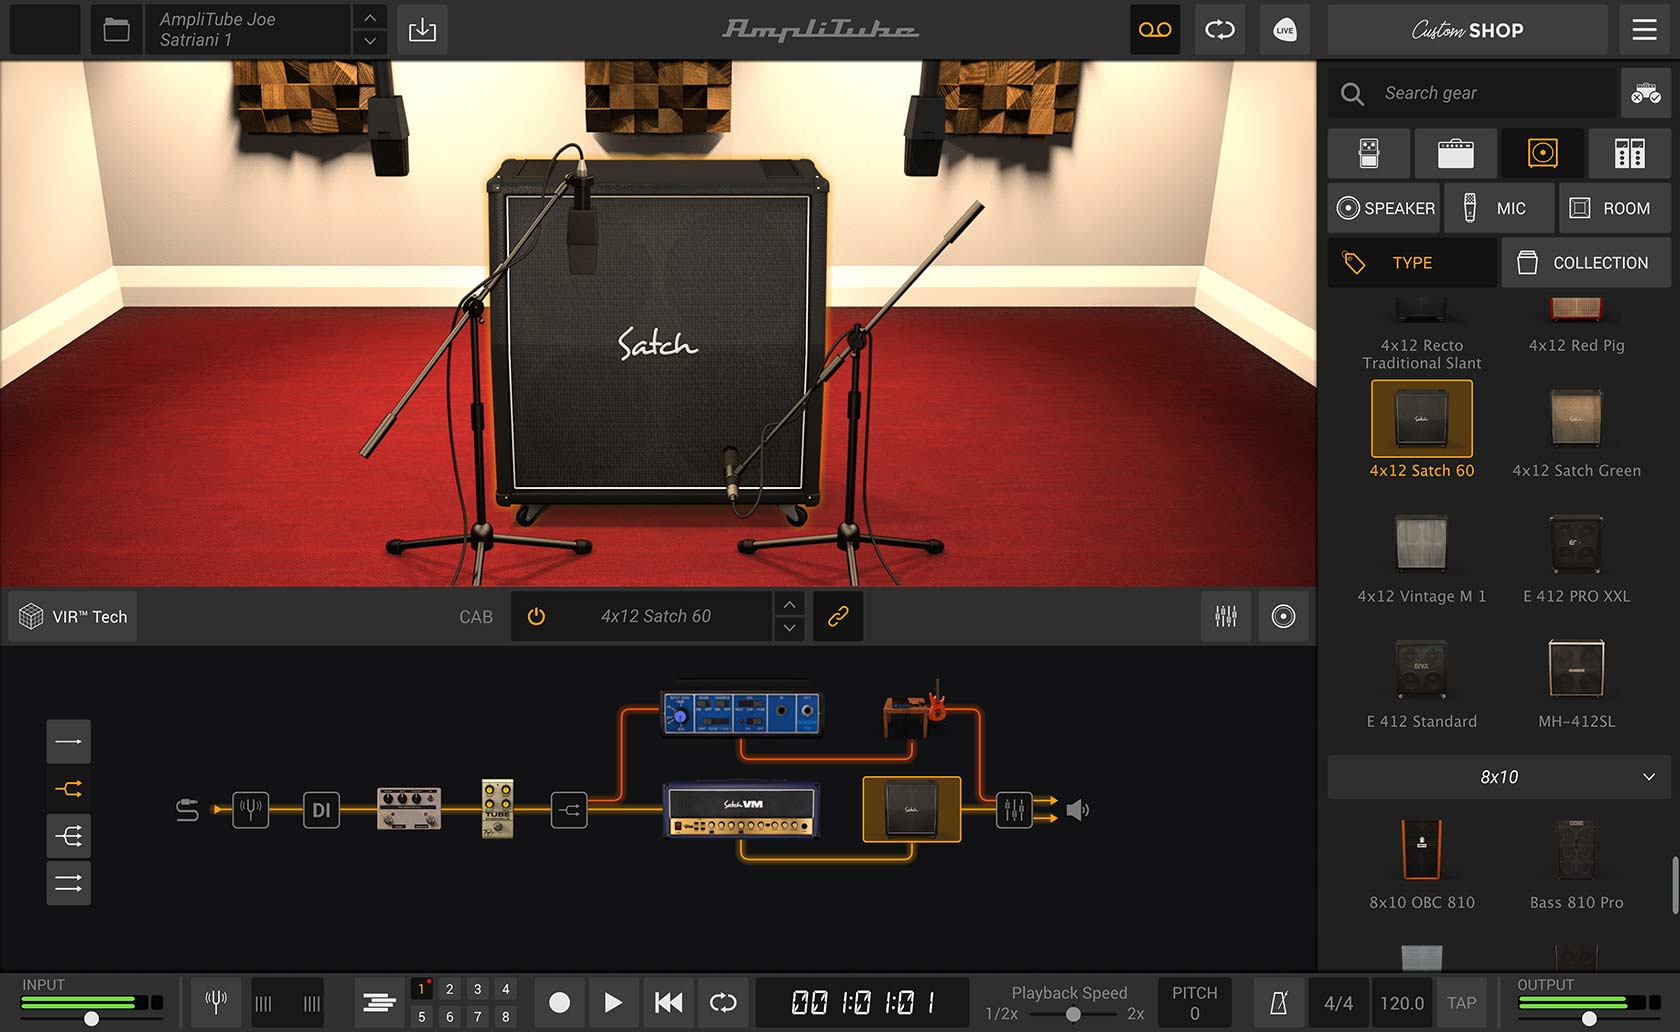Choose the MH-412SL cabinet thumbnail
Screen dimensions: 1680x1032
coord(1576,668)
